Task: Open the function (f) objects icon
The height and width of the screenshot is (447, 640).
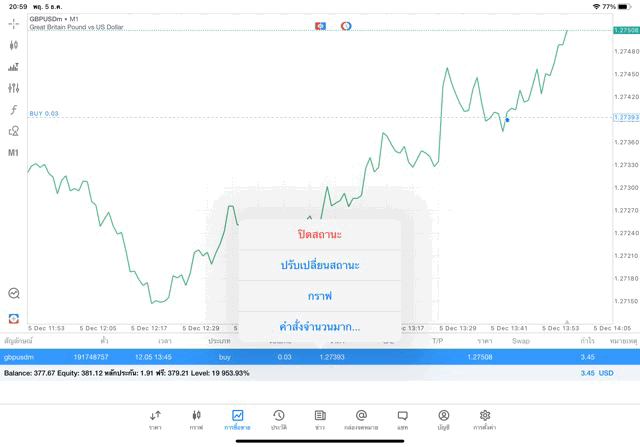Action: coord(14,110)
